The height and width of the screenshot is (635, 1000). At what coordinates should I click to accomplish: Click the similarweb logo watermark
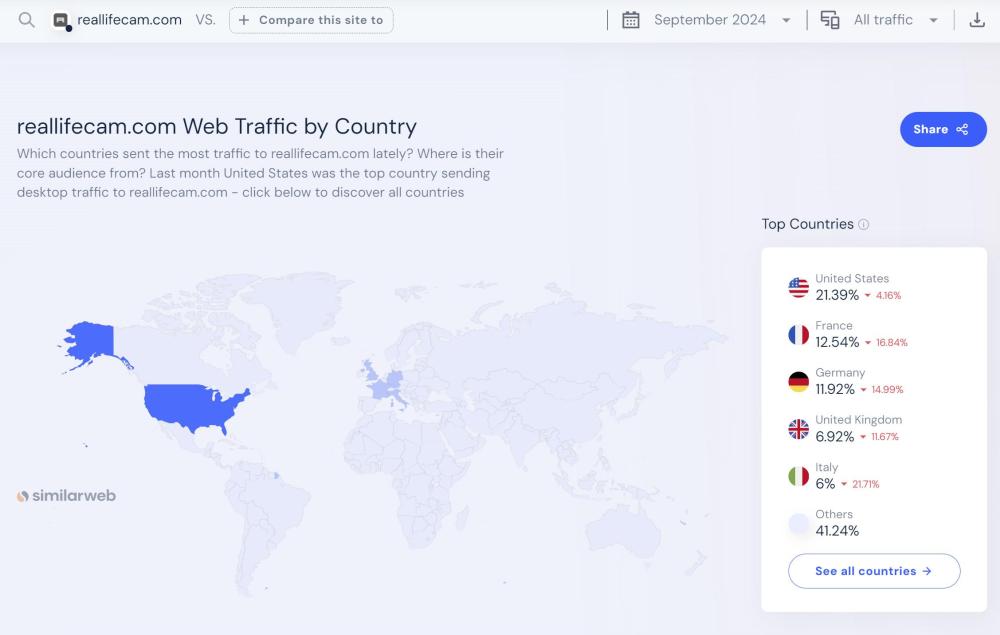[66, 496]
